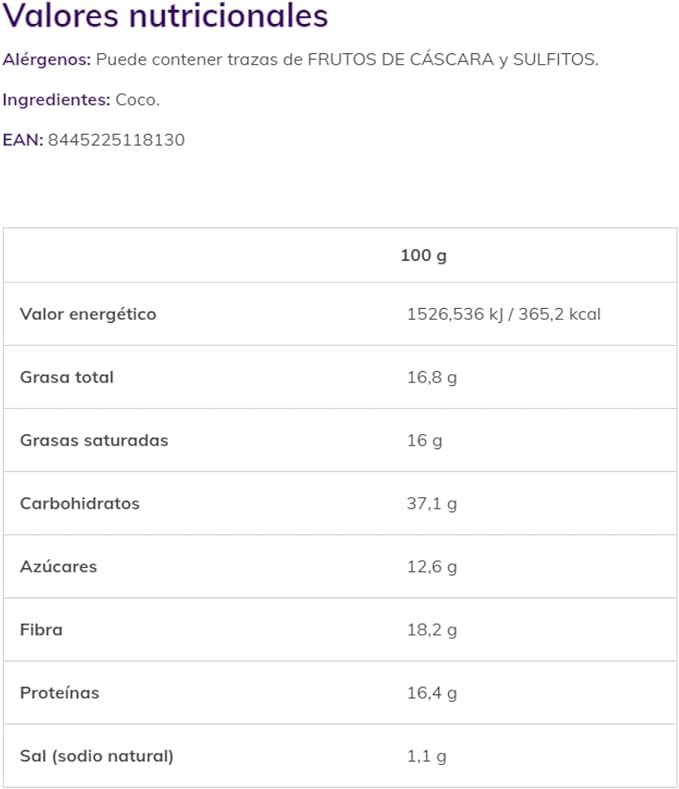
Task: Select the Sal (sodio natural) row label
Action: [97, 756]
